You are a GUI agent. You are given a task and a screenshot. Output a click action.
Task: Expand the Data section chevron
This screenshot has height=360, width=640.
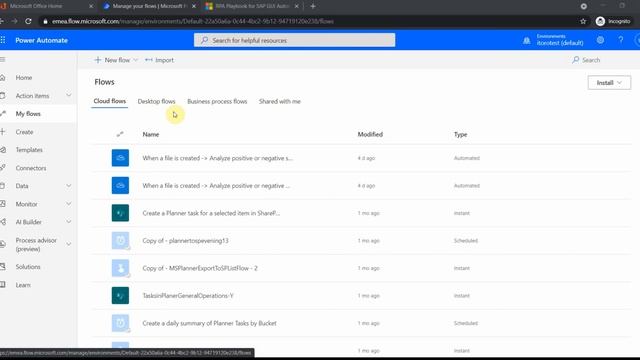[x=69, y=186]
